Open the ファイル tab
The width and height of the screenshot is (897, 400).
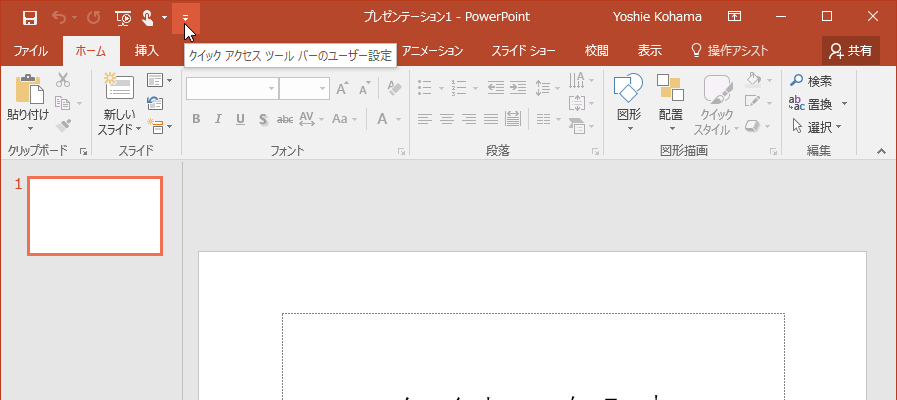pos(30,51)
